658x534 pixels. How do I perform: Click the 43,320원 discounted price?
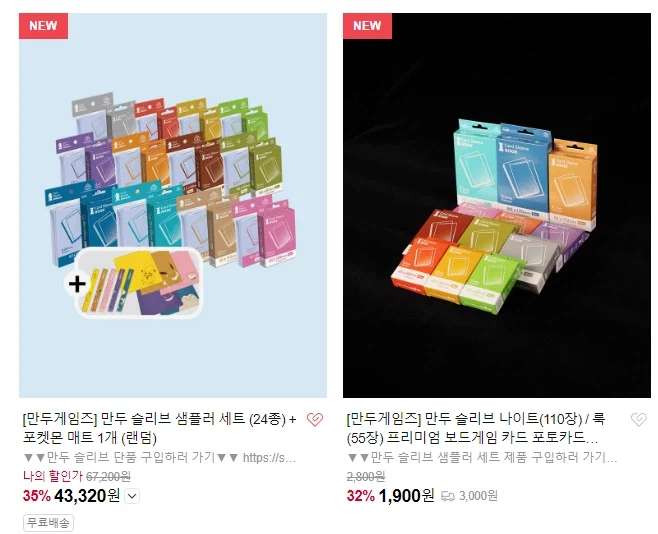click(87, 496)
